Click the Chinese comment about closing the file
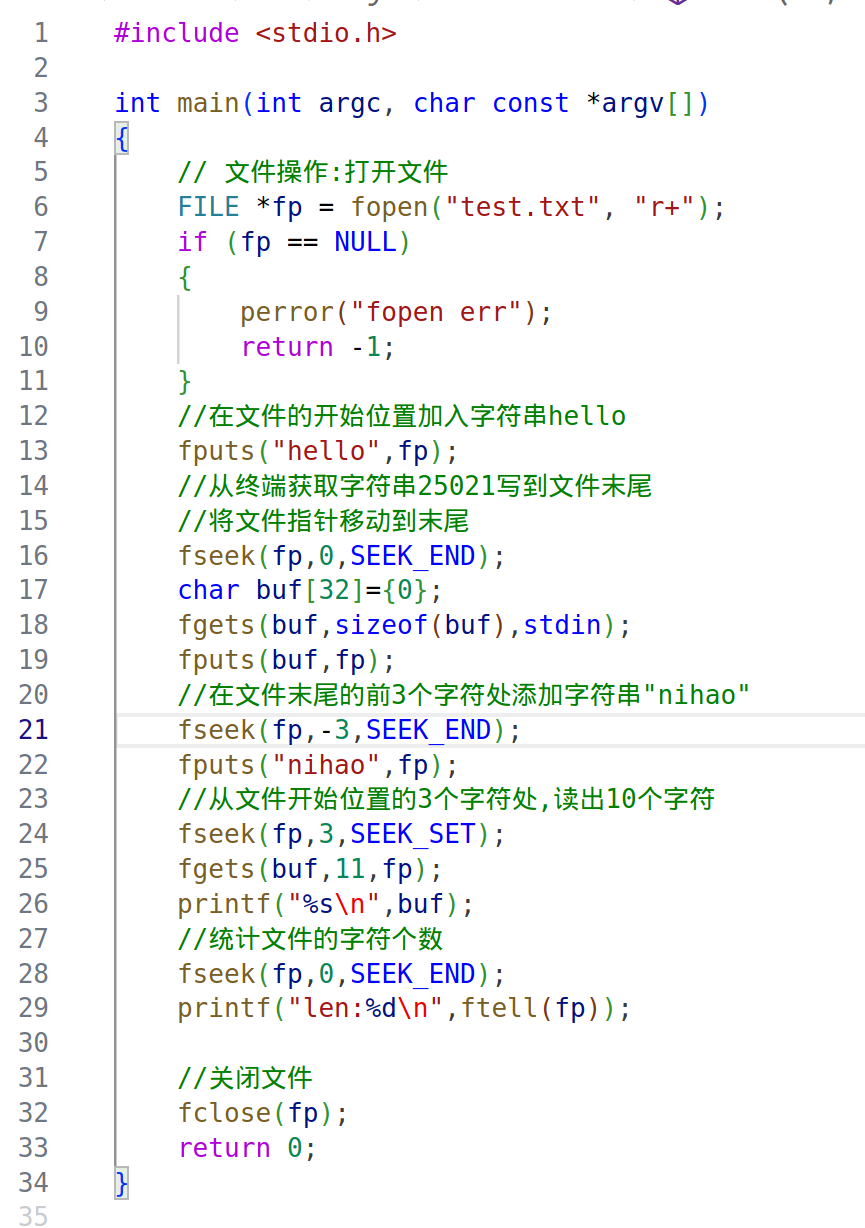 tap(245, 1077)
